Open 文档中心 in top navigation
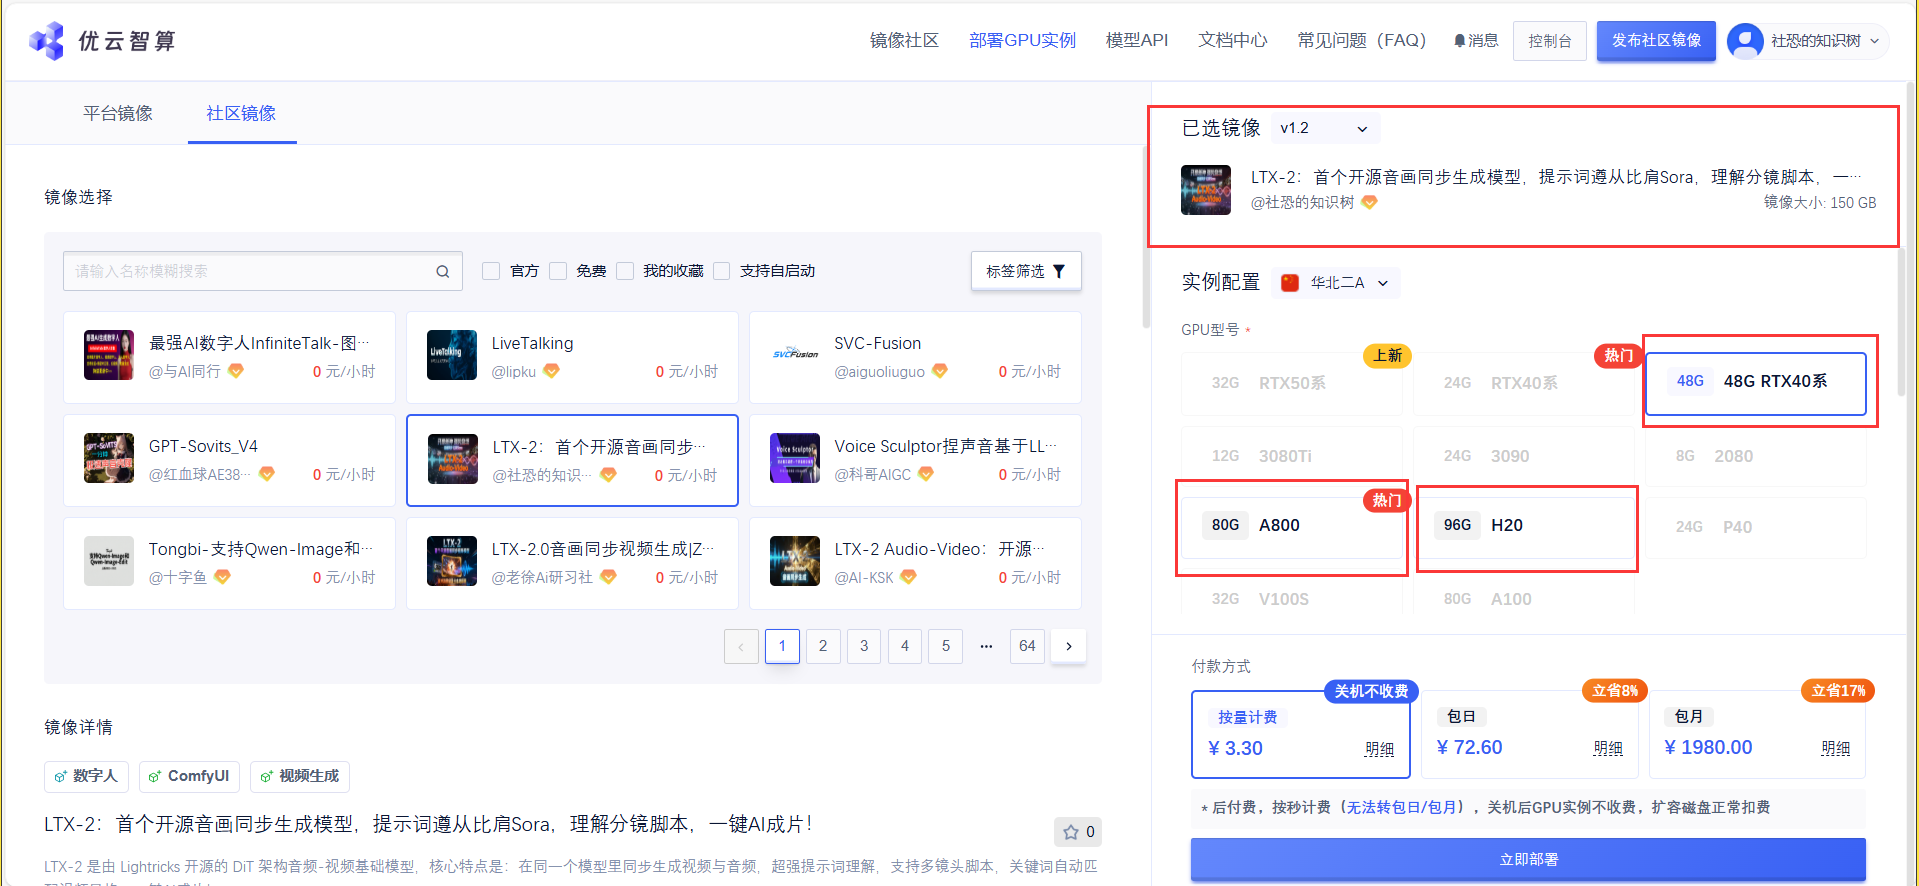Image resolution: width=1919 pixels, height=886 pixels. coord(1233,40)
